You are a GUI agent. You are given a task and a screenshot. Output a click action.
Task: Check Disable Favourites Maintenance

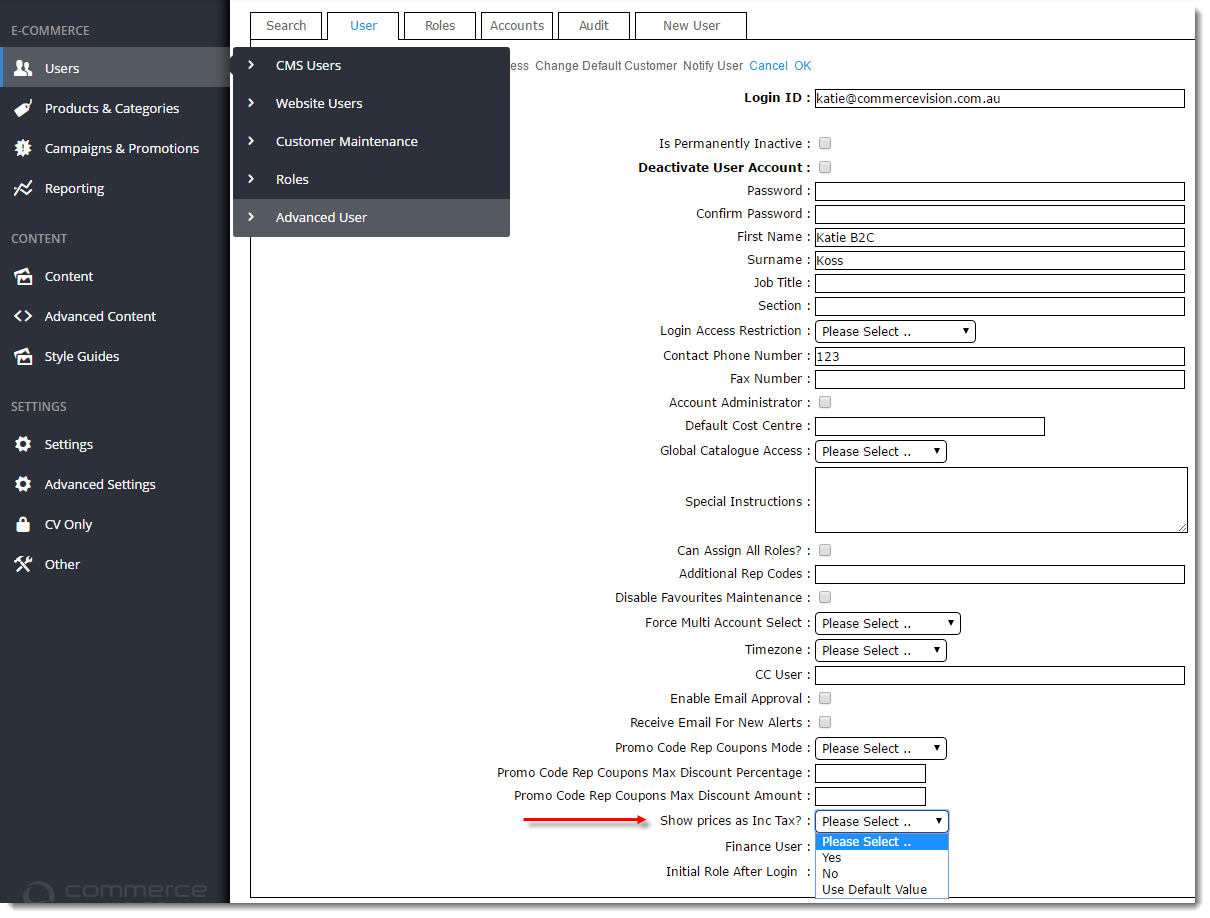825,598
